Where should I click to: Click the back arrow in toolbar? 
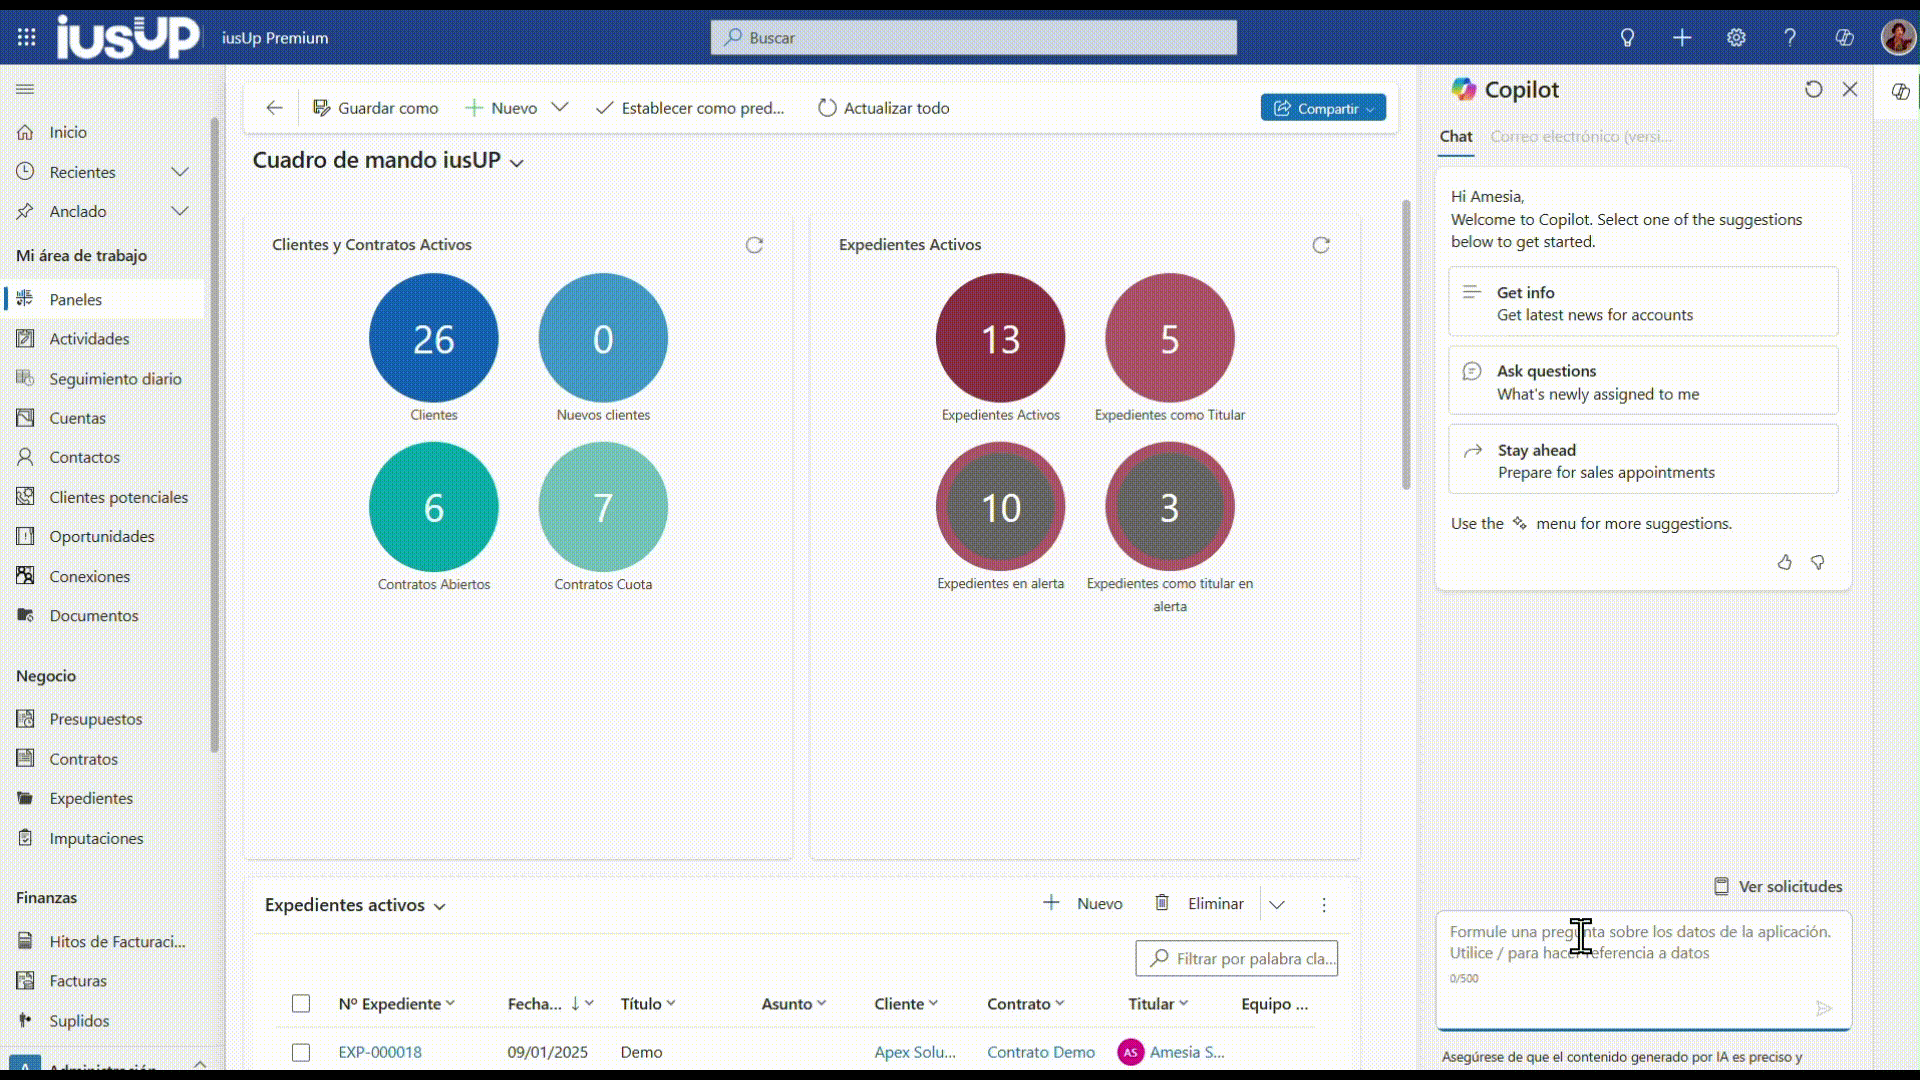pos(274,108)
